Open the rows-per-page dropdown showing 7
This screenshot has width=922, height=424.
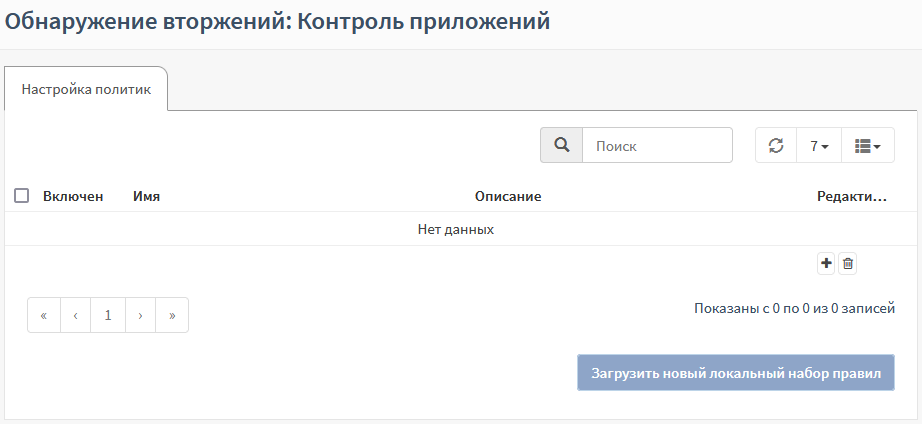[819, 145]
